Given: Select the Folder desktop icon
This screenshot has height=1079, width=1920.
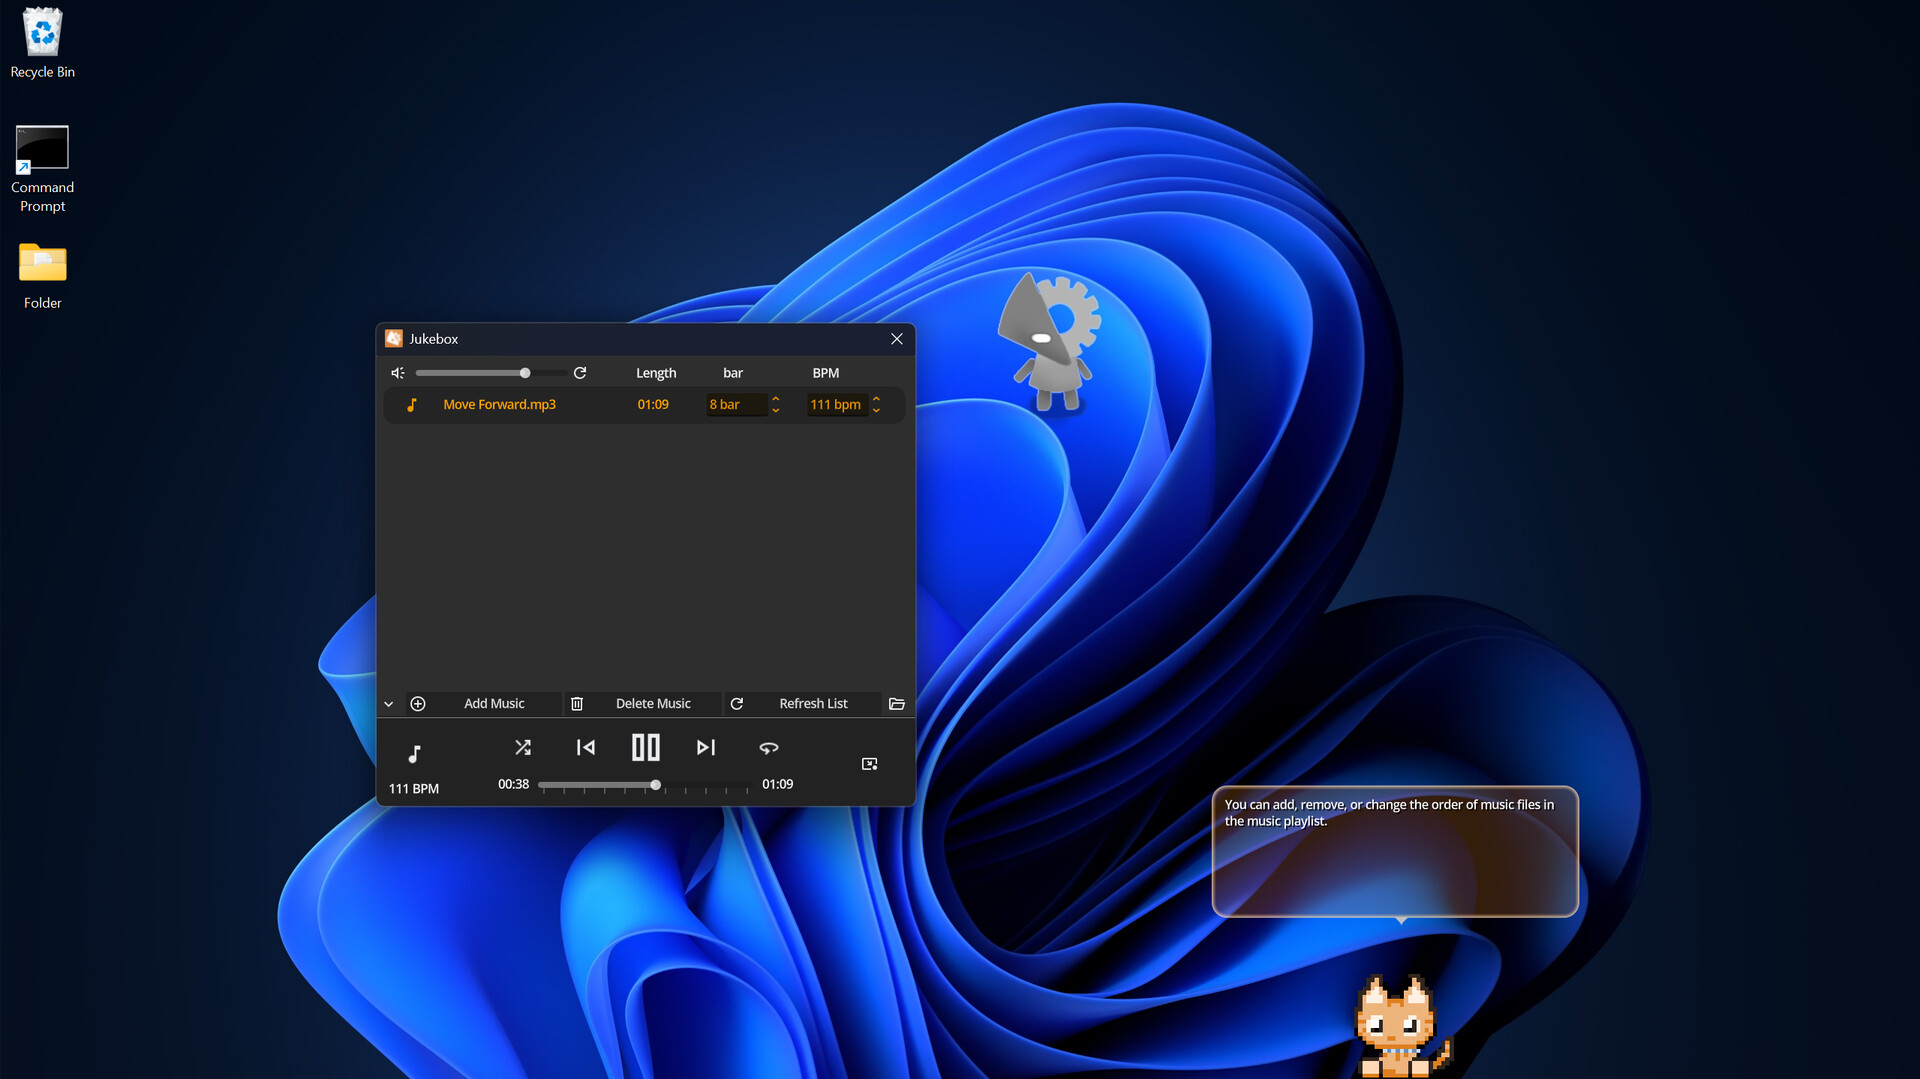Looking at the screenshot, I should point(42,276).
